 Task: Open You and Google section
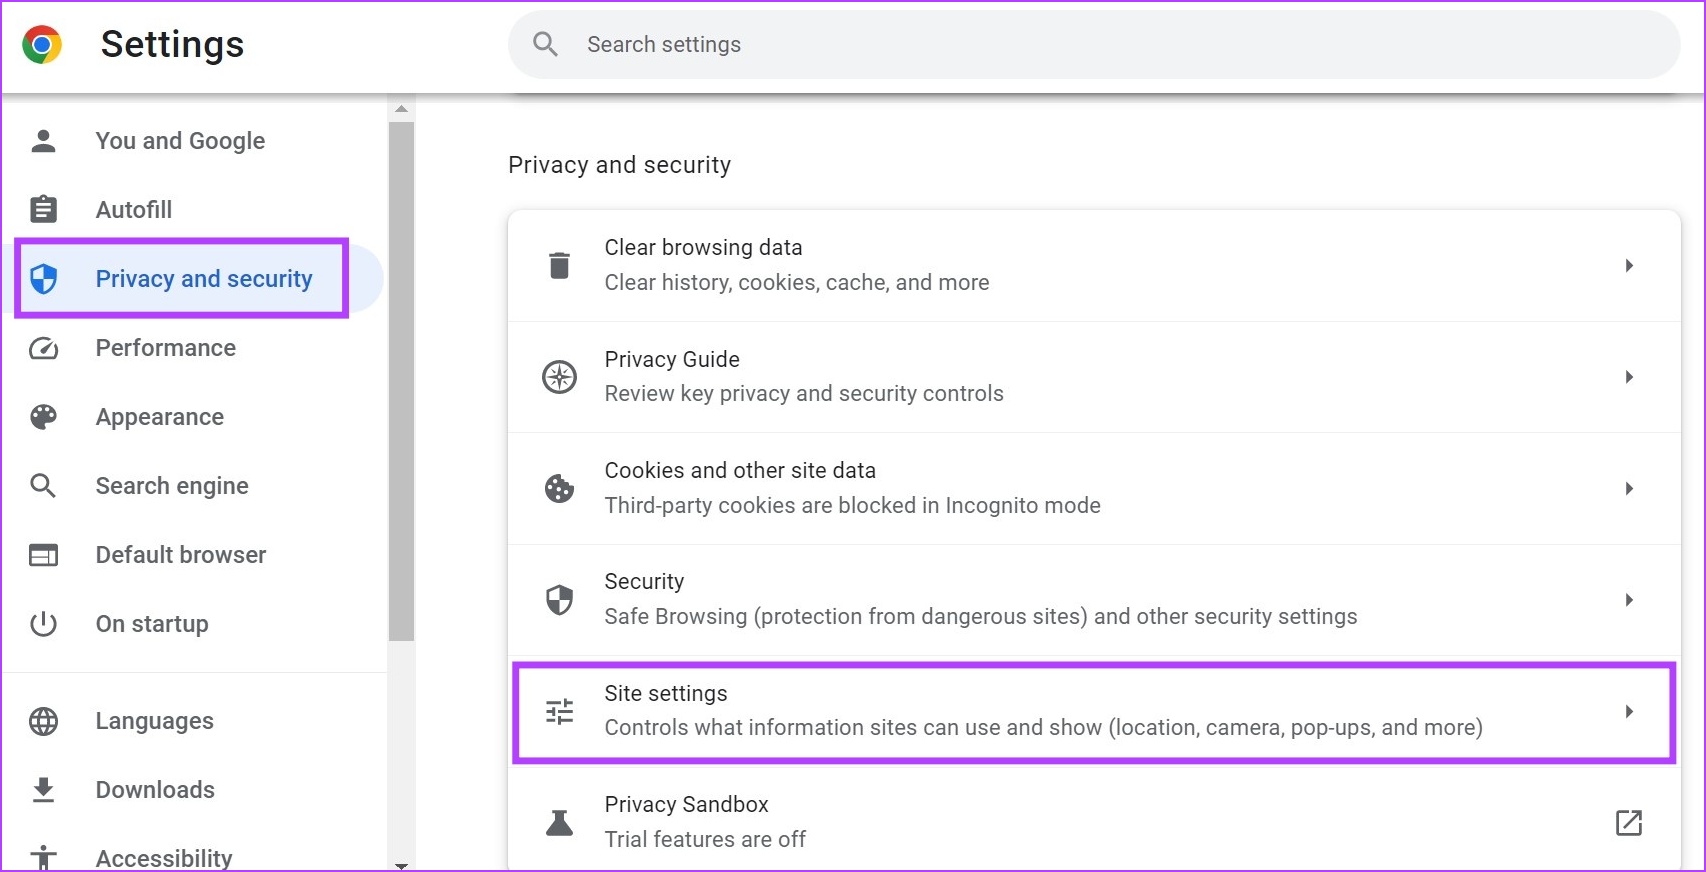coord(180,141)
